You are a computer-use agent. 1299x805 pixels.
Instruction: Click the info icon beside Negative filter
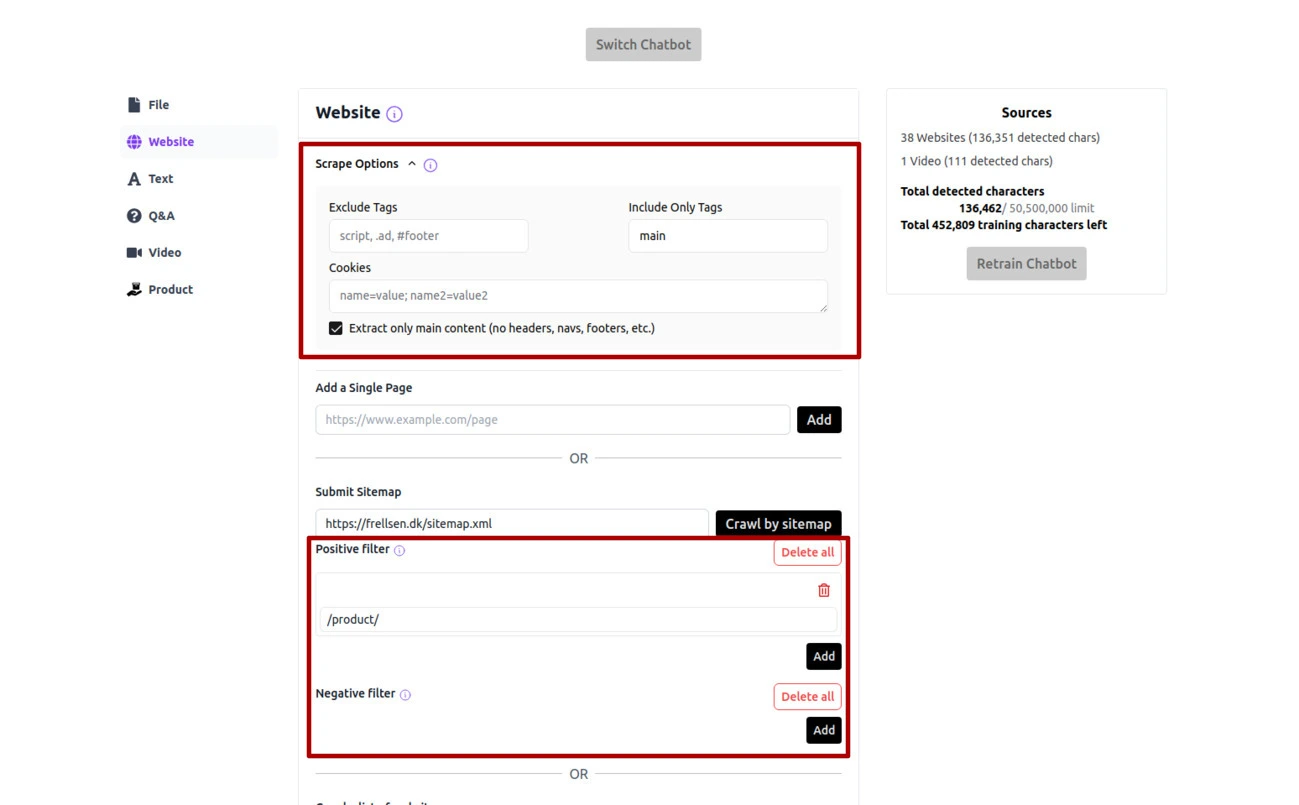(x=405, y=695)
